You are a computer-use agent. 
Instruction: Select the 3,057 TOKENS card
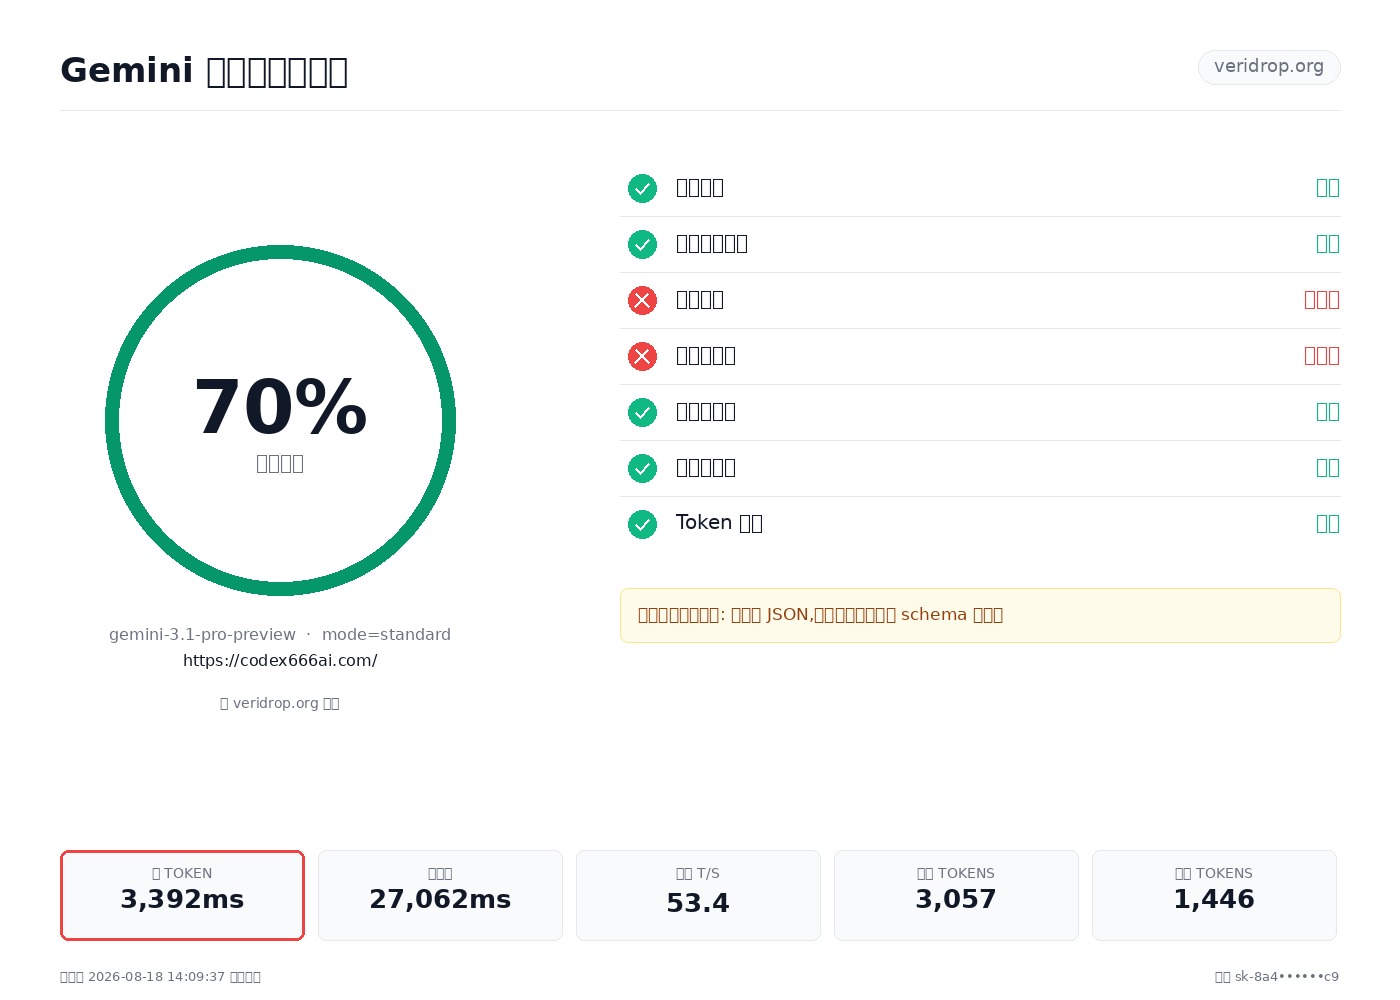coord(956,895)
